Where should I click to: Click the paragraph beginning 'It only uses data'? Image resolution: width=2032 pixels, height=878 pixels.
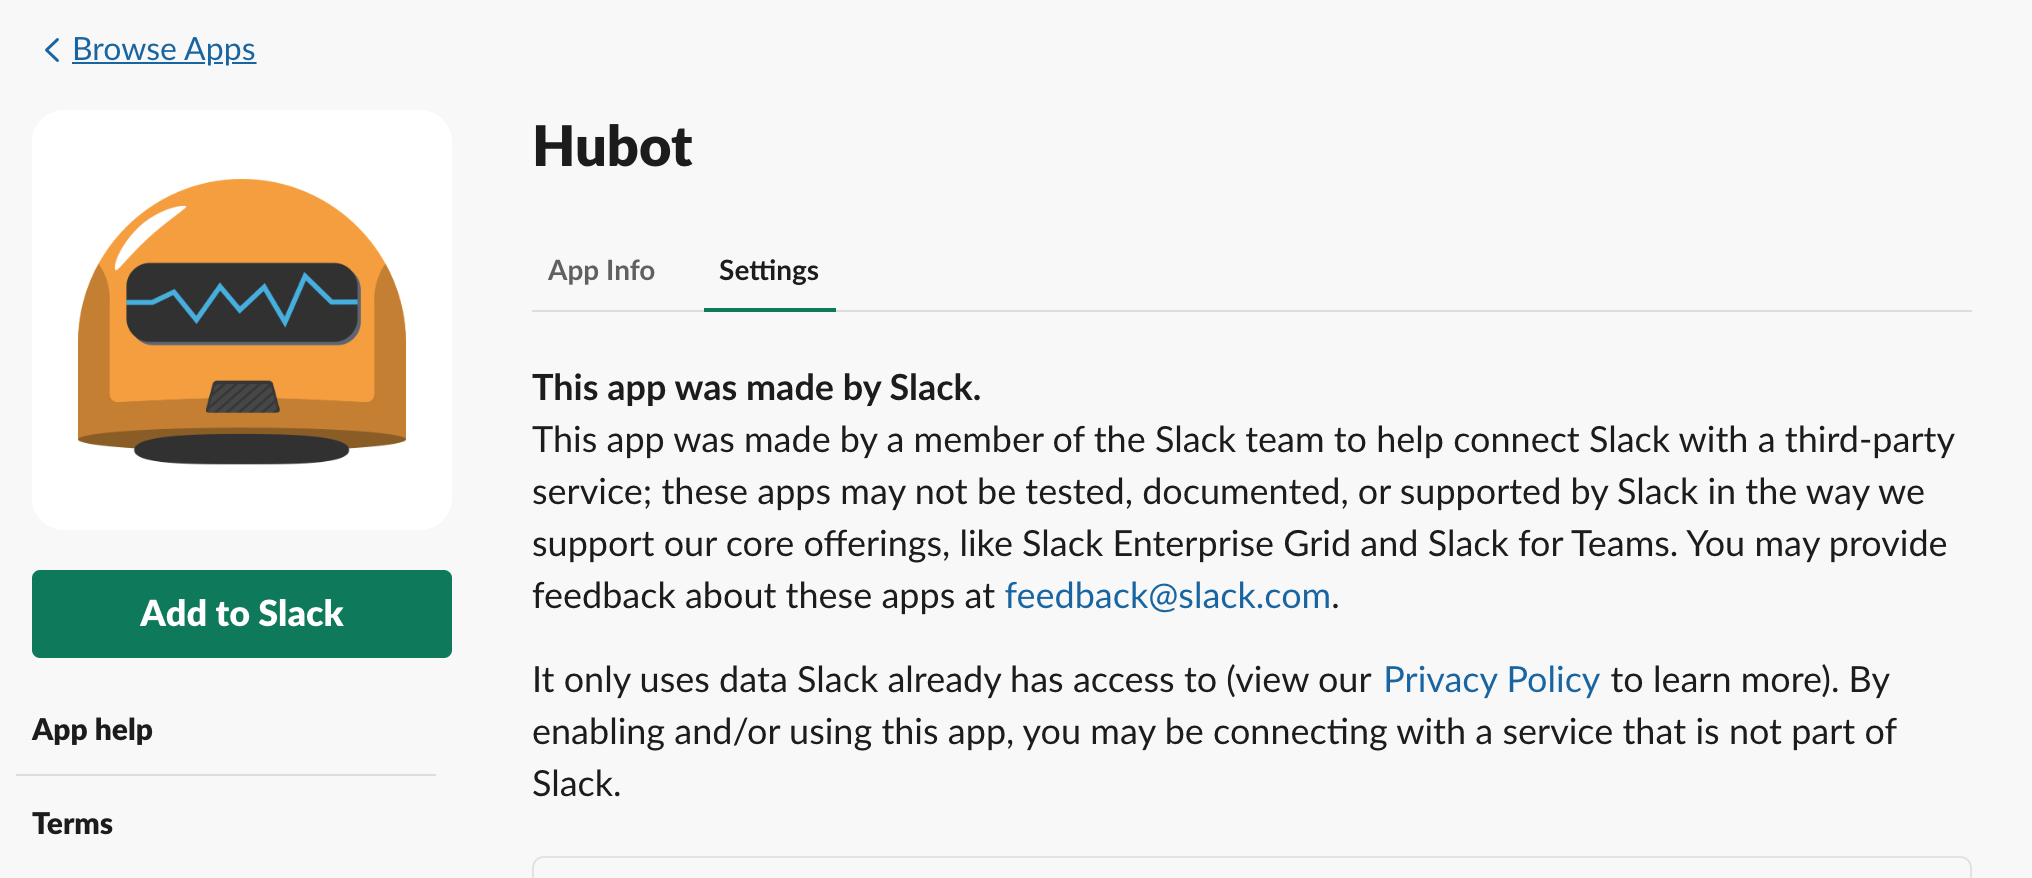(x=1210, y=732)
